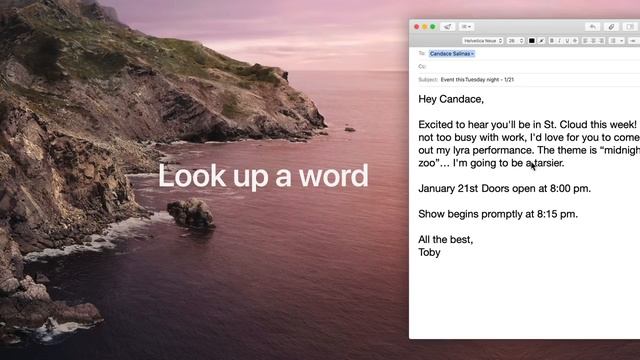Screen dimensions: 640x360
Task: Click the 'January 21st Doors open' line
Action: point(504,189)
